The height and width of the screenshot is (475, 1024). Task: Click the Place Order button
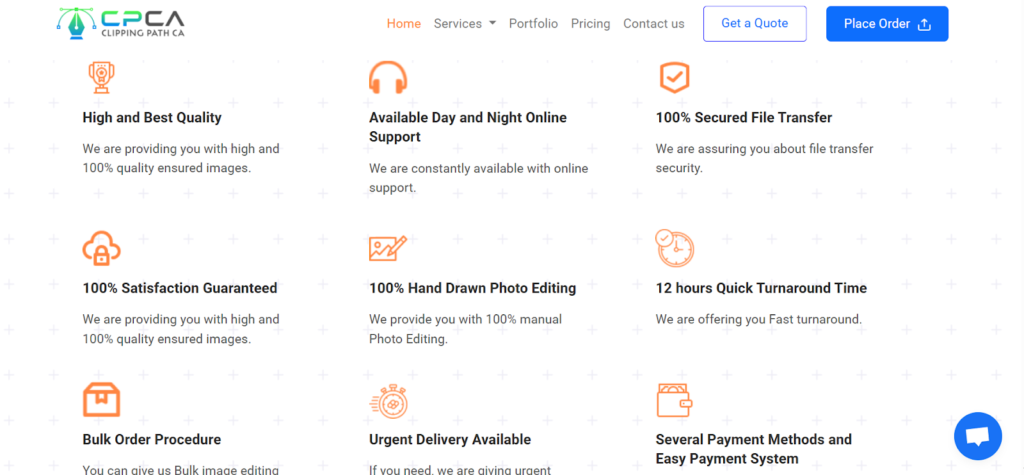[887, 24]
